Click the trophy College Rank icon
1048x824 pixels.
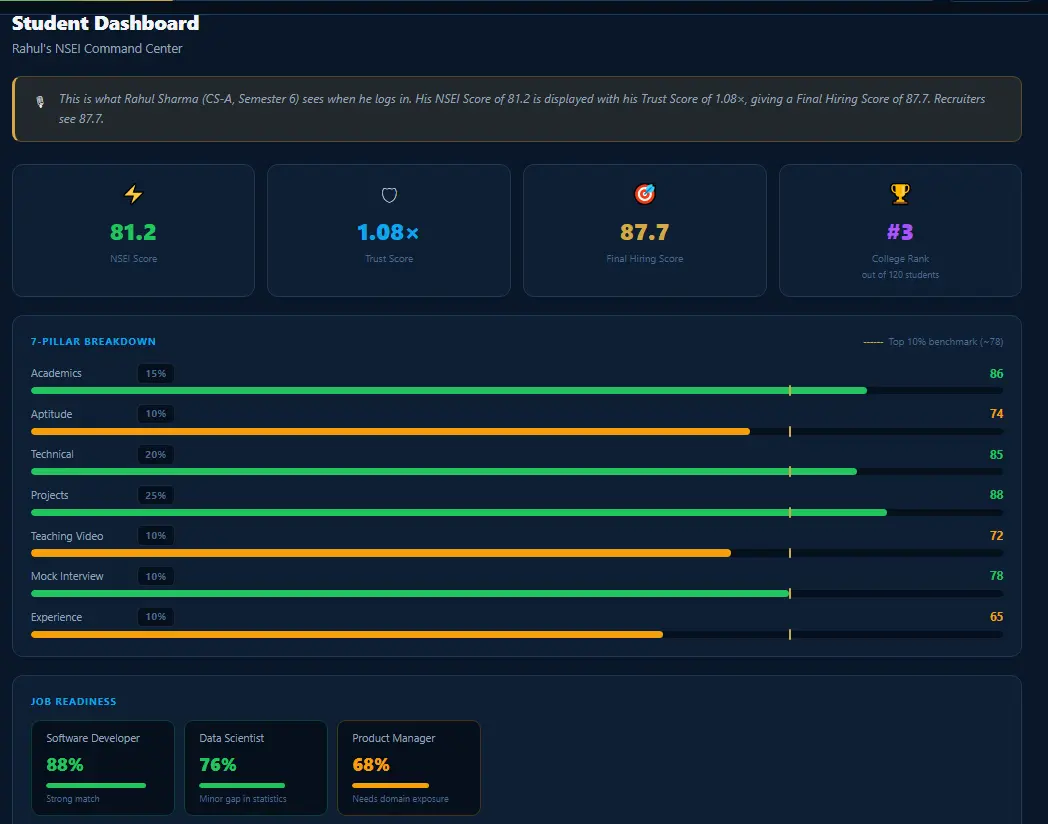tap(900, 194)
